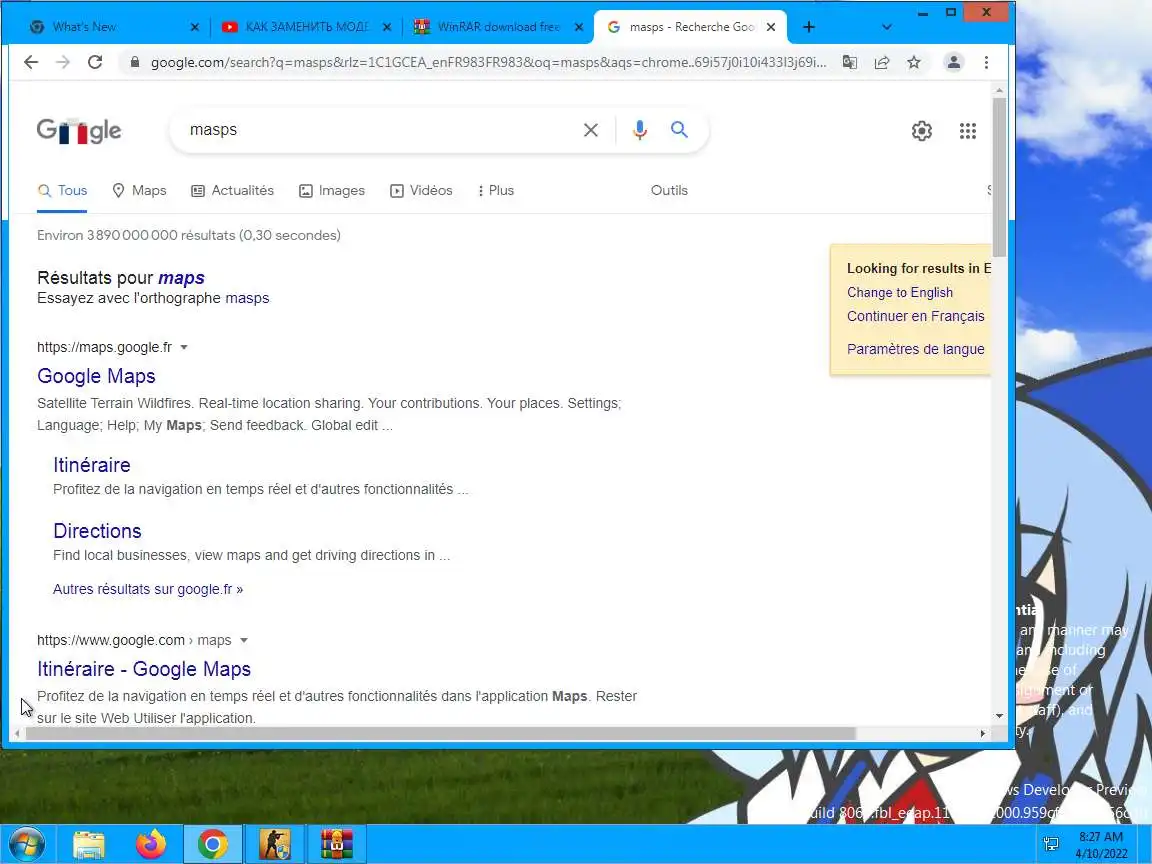
Task: Submit search with the magnifying glass icon
Action: 680,130
